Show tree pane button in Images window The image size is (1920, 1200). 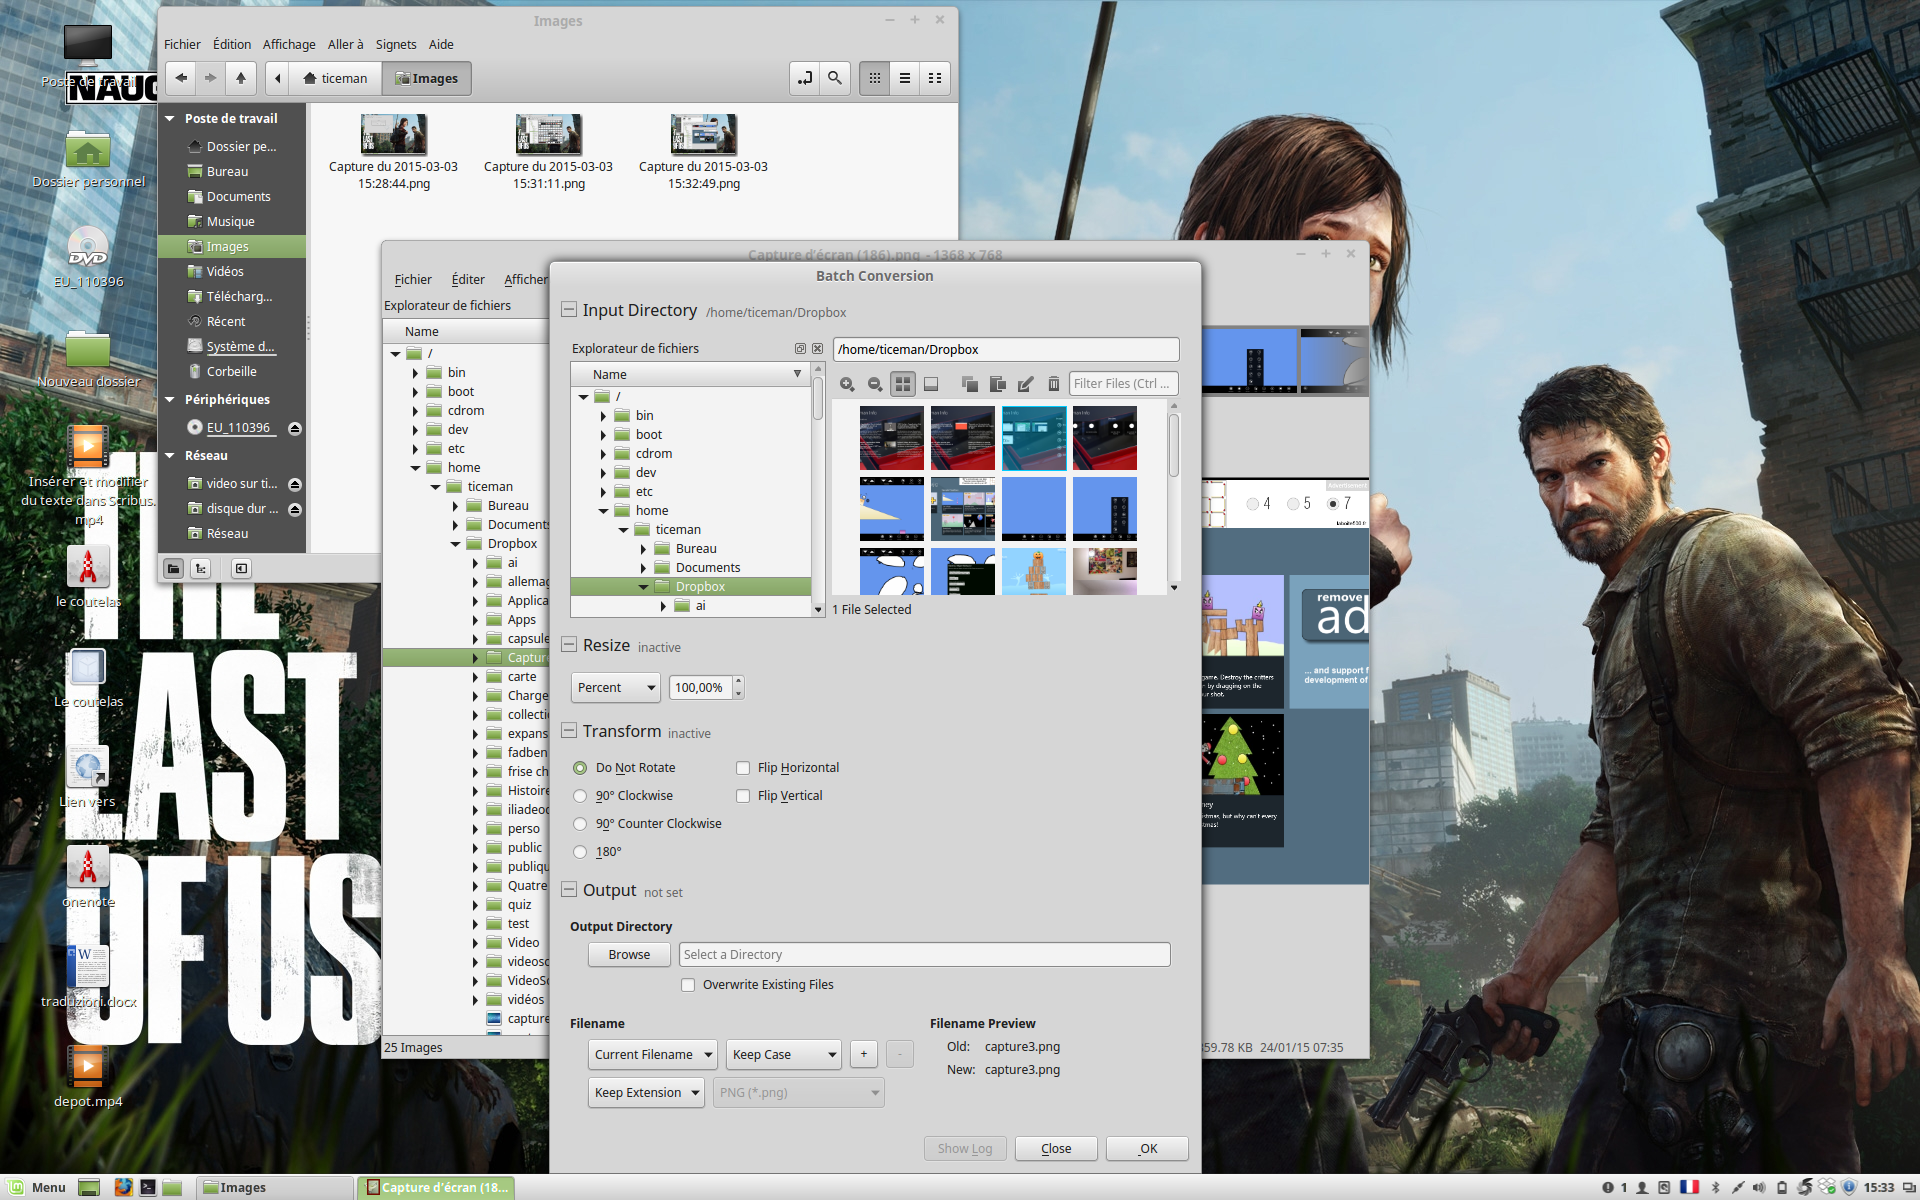tap(201, 568)
